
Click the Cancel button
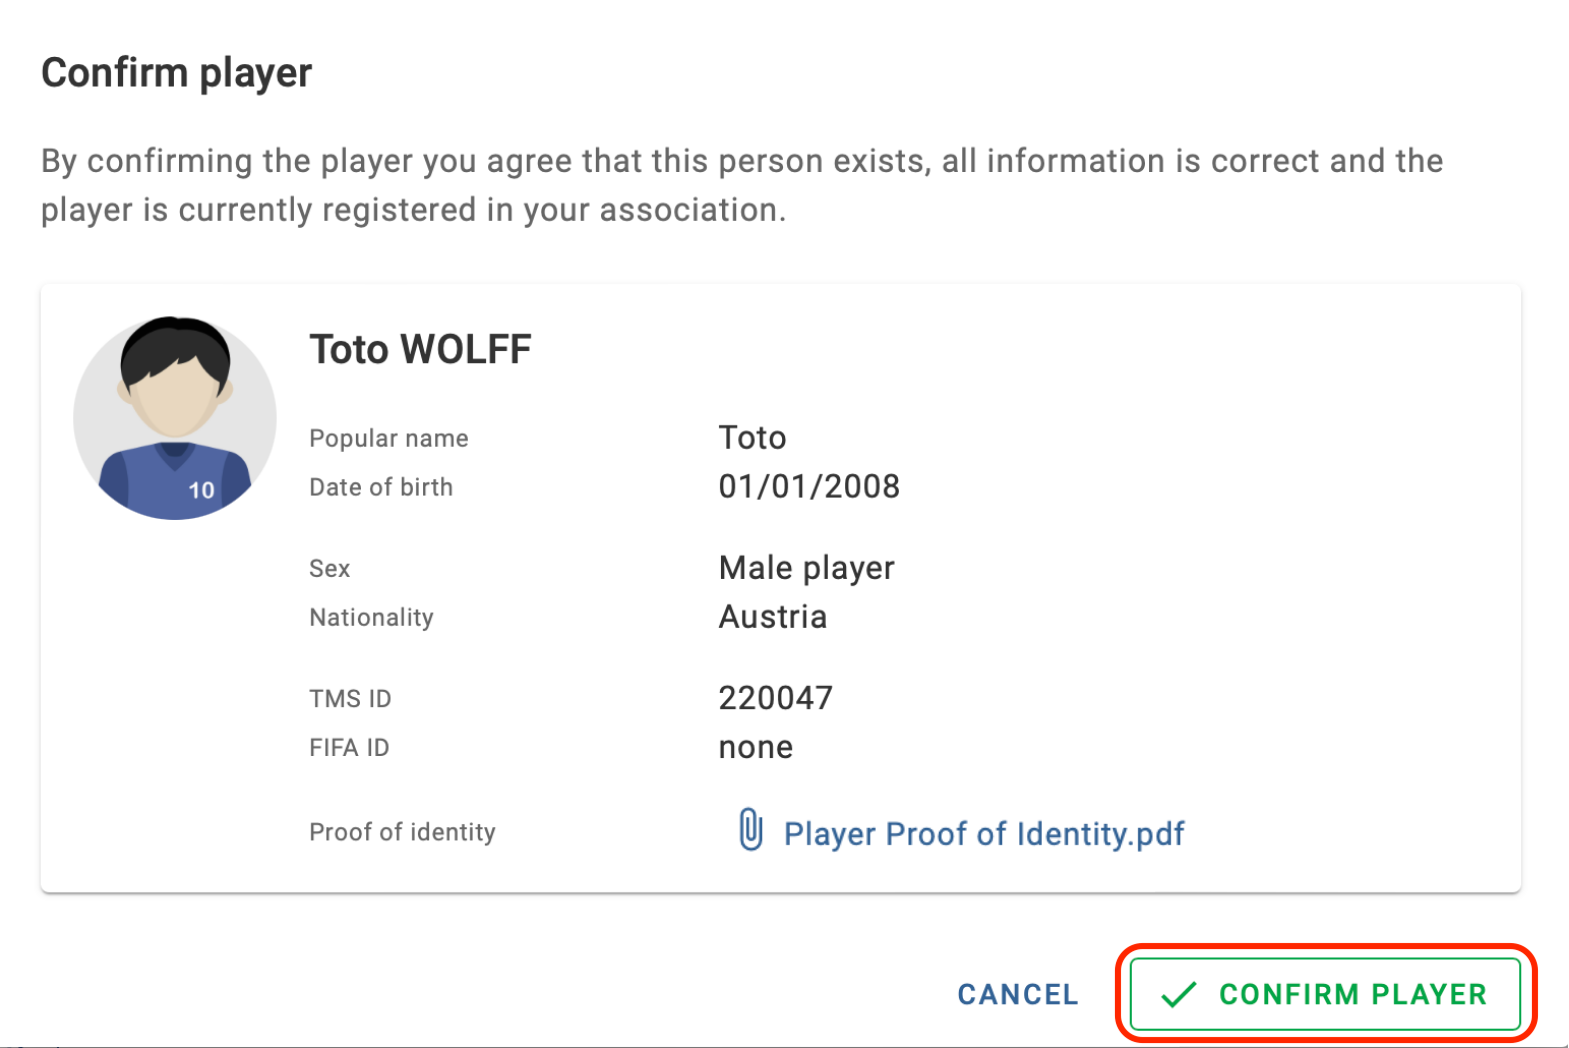click(x=1018, y=994)
